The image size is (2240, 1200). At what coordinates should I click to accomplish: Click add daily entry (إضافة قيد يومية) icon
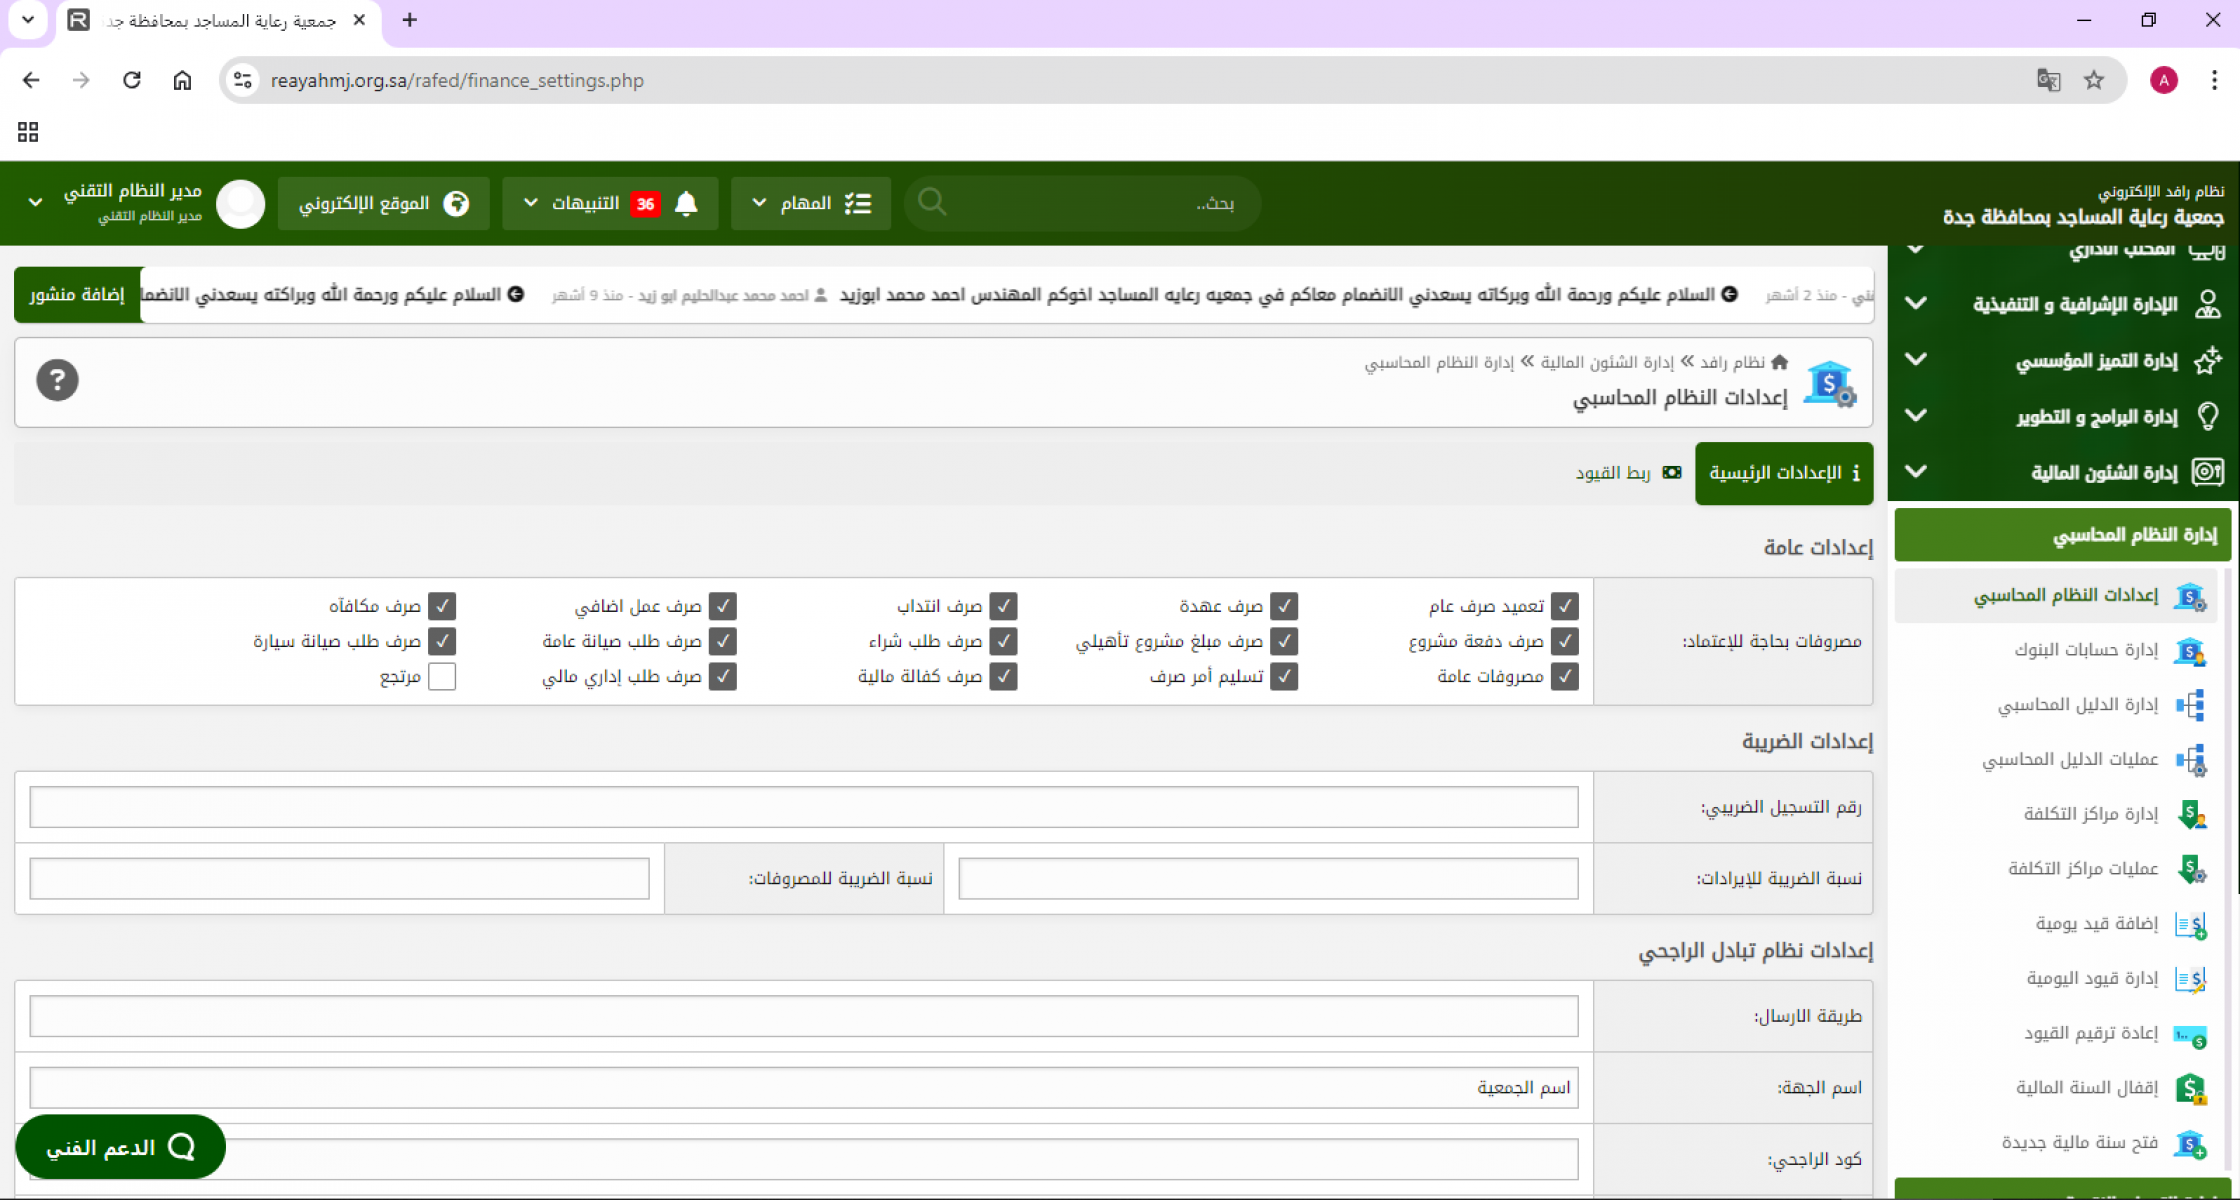click(x=2190, y=924)
